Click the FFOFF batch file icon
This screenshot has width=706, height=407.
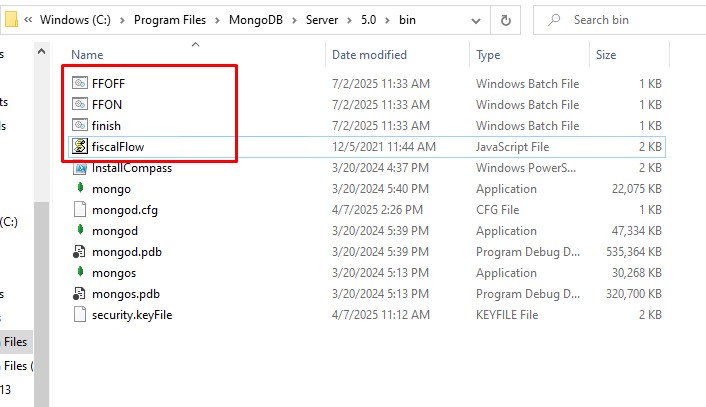[81, 83]
